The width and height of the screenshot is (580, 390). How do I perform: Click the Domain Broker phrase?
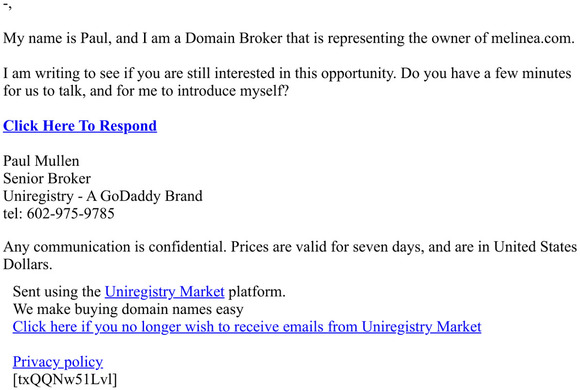(x=233, y=38)
